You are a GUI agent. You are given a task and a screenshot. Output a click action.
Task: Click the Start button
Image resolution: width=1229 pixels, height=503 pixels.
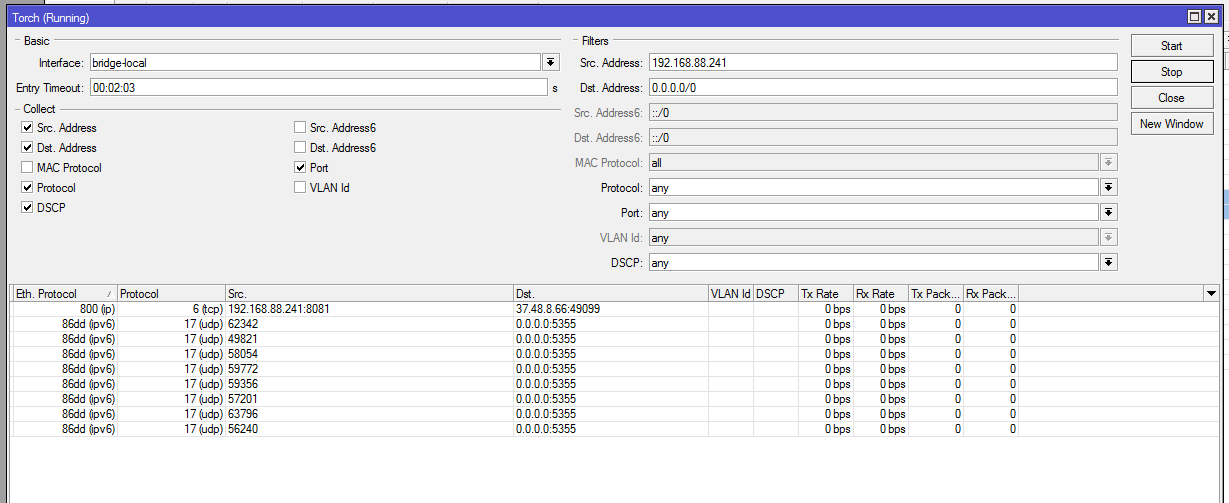[x=1171, y=46]
